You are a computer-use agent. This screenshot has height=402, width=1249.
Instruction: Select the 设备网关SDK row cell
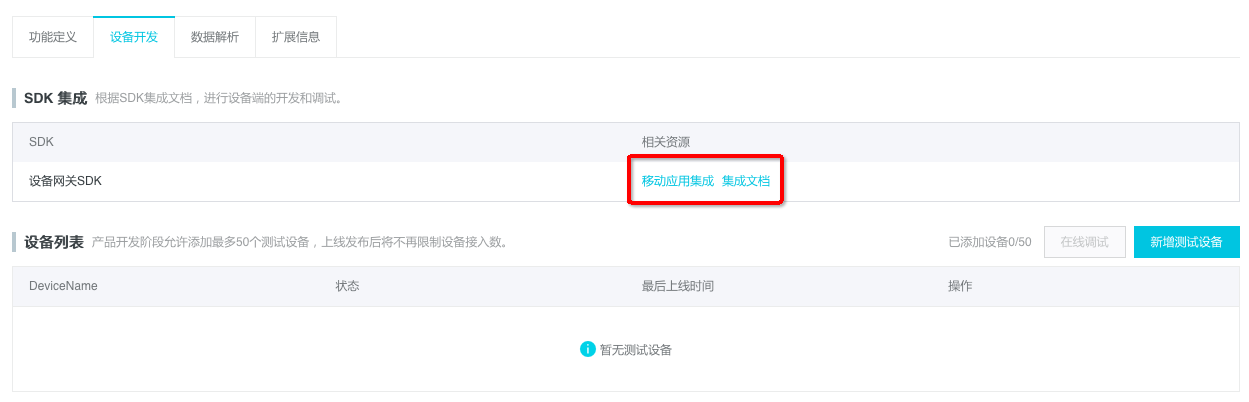[x=65, y=181]
